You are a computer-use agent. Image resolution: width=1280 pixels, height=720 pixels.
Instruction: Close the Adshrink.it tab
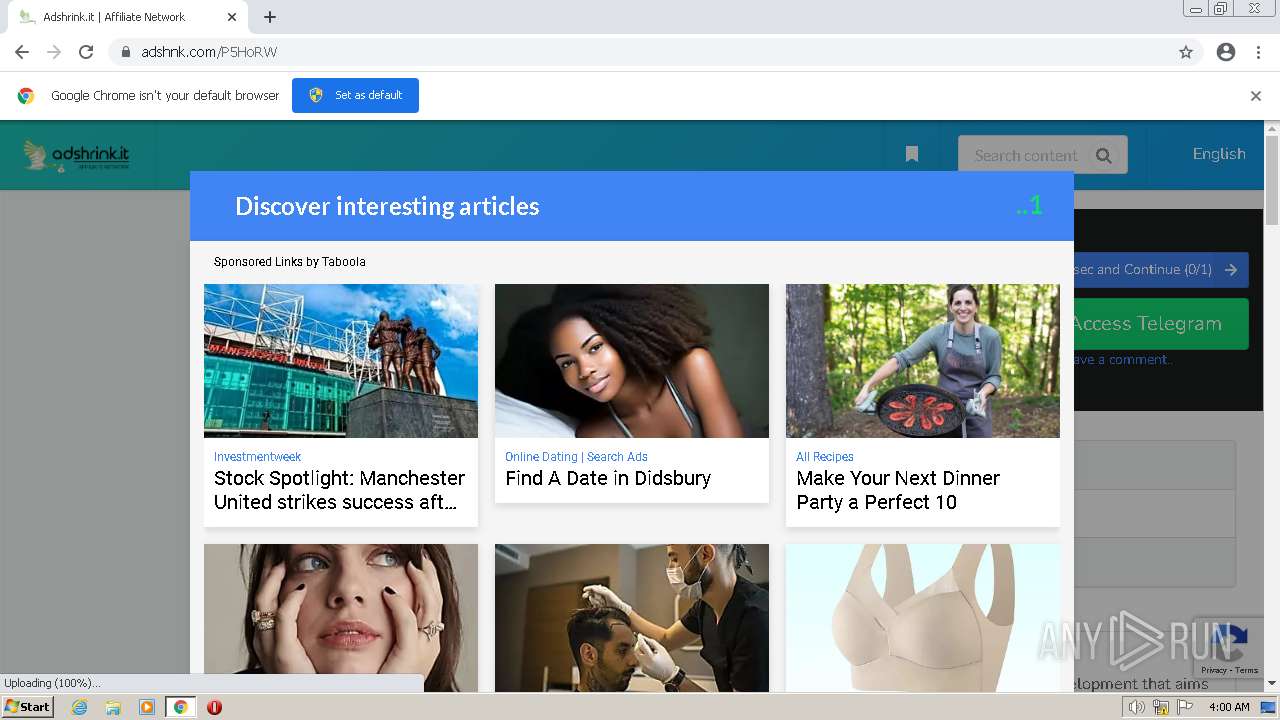click(x=232, y=17)
